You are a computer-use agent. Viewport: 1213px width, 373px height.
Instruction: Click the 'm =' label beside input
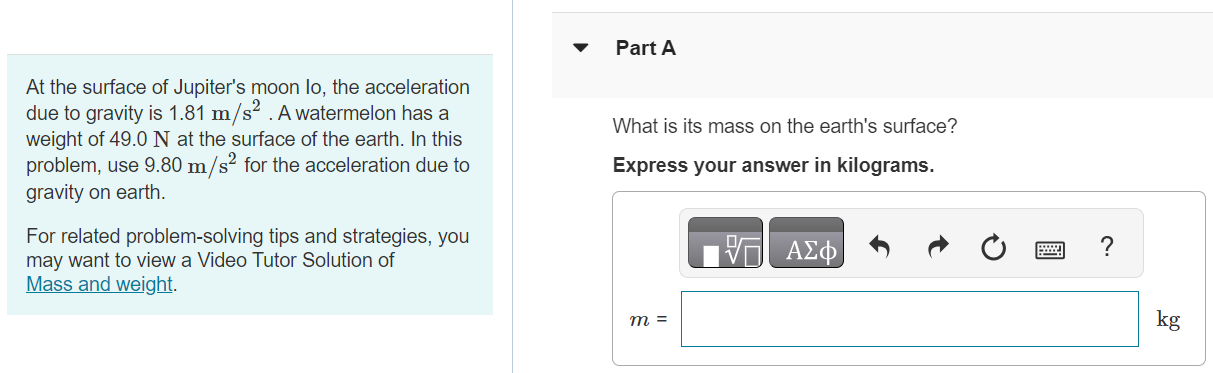[x=649, y=321]
